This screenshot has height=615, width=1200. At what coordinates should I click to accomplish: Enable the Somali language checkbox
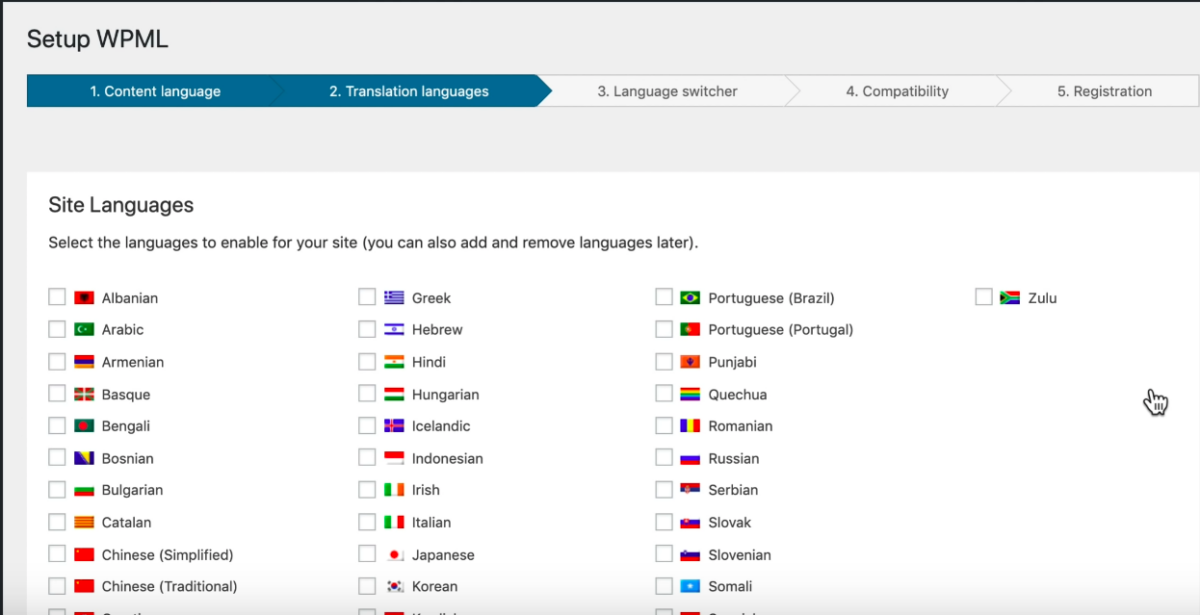pos(664,586)
